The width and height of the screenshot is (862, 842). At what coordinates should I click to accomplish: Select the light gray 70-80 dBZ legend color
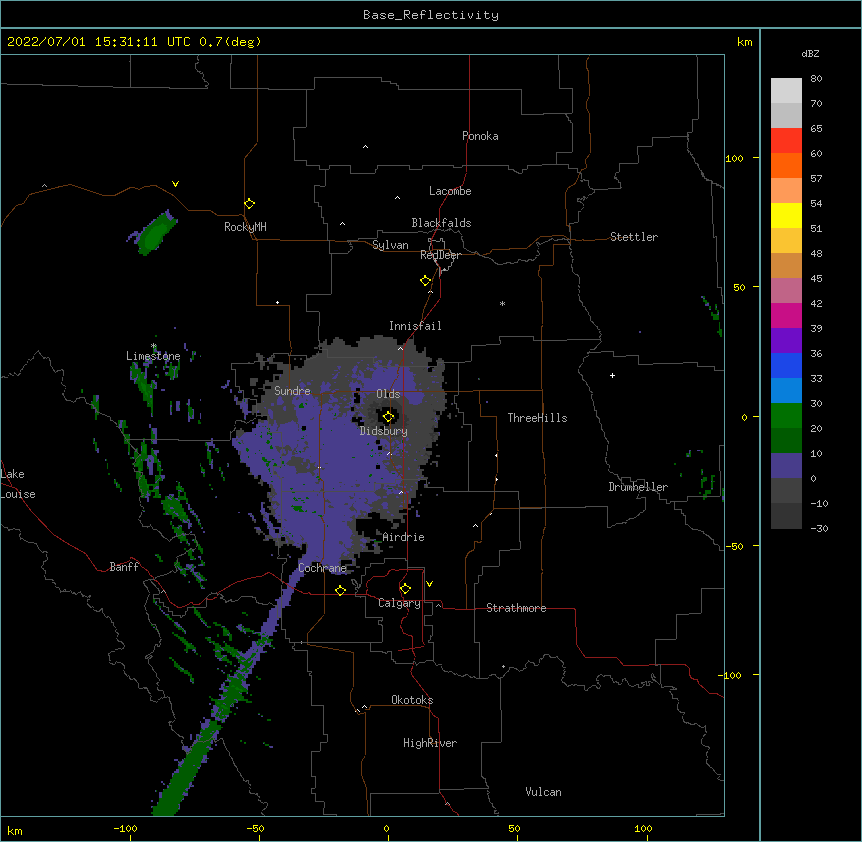786,91
